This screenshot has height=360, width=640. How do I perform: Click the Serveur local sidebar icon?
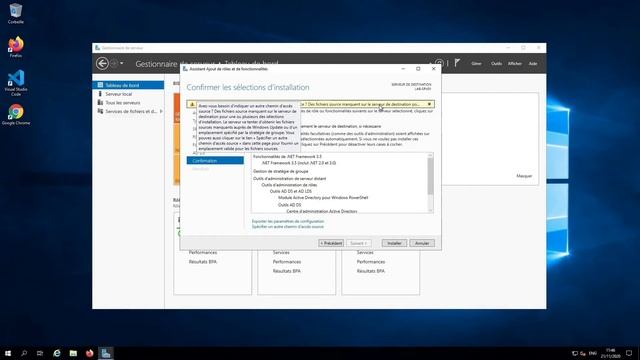(100, 94)
